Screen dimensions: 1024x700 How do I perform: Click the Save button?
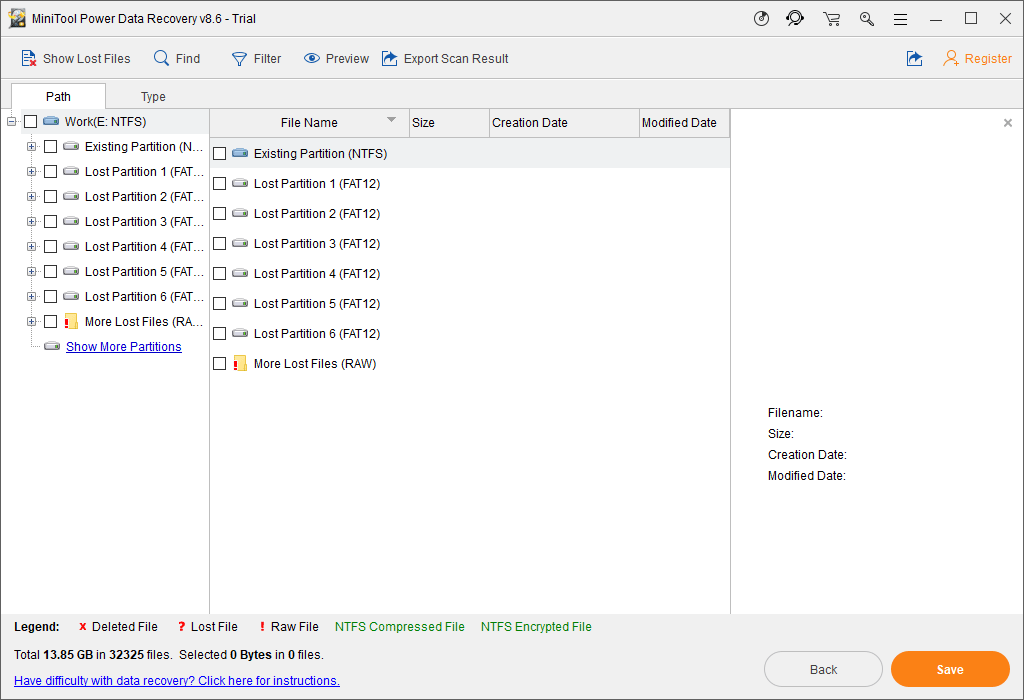pyautogui.click(x=950, y=669)
